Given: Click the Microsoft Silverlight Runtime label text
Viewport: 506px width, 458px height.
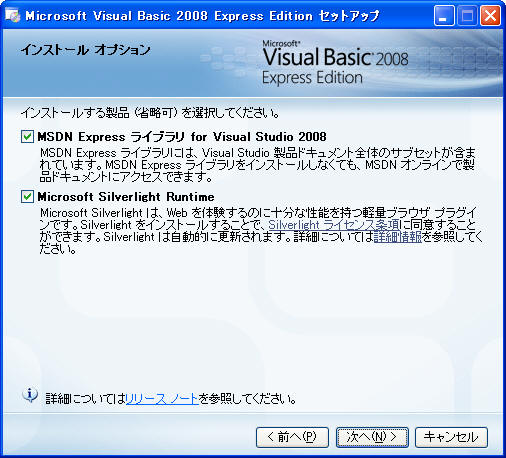Looking at the screenshot, I should pos(126,197).
